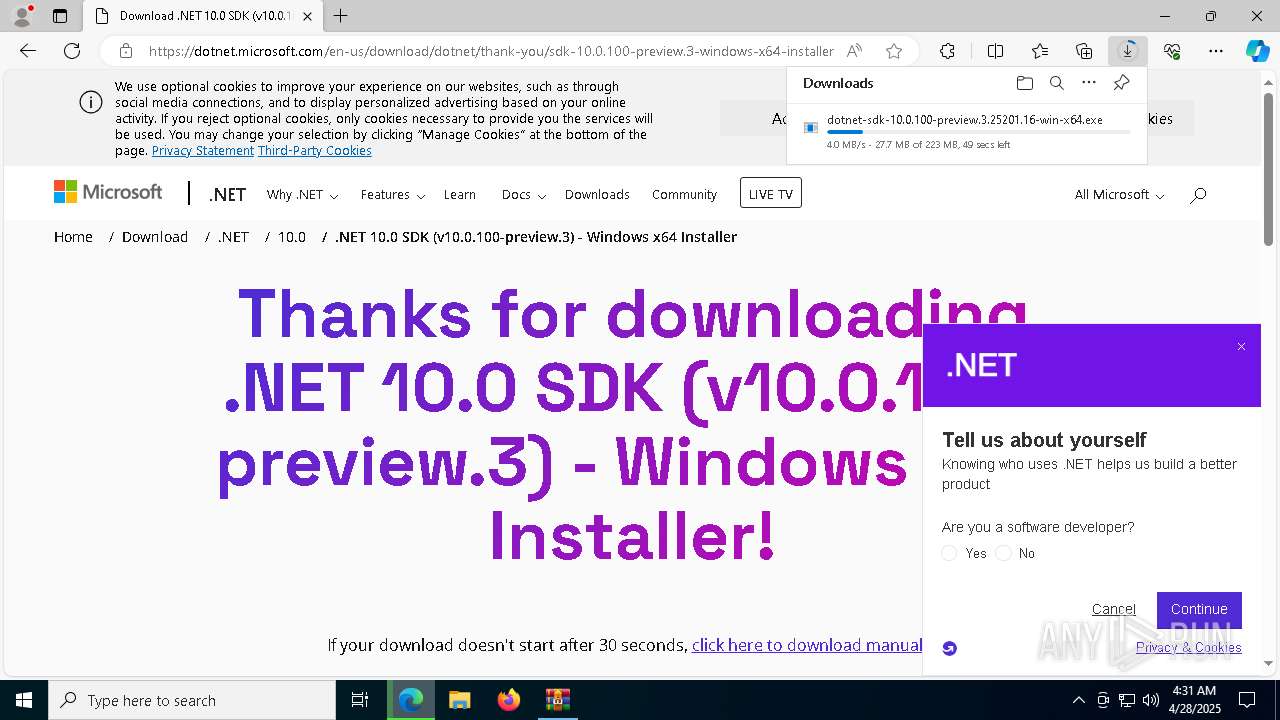Go to the 10.0 breadcrumb
Image resolution: width=1280 pixels, height=720 pixels.
point(292,237)
